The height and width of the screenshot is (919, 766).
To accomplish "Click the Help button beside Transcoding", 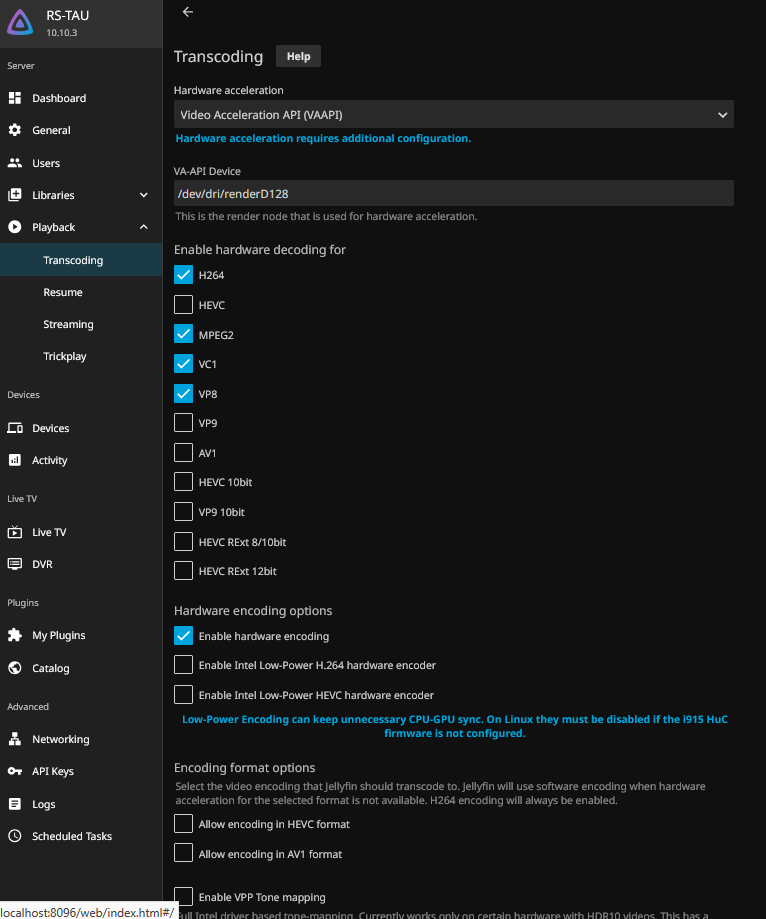I will (298, 56).
